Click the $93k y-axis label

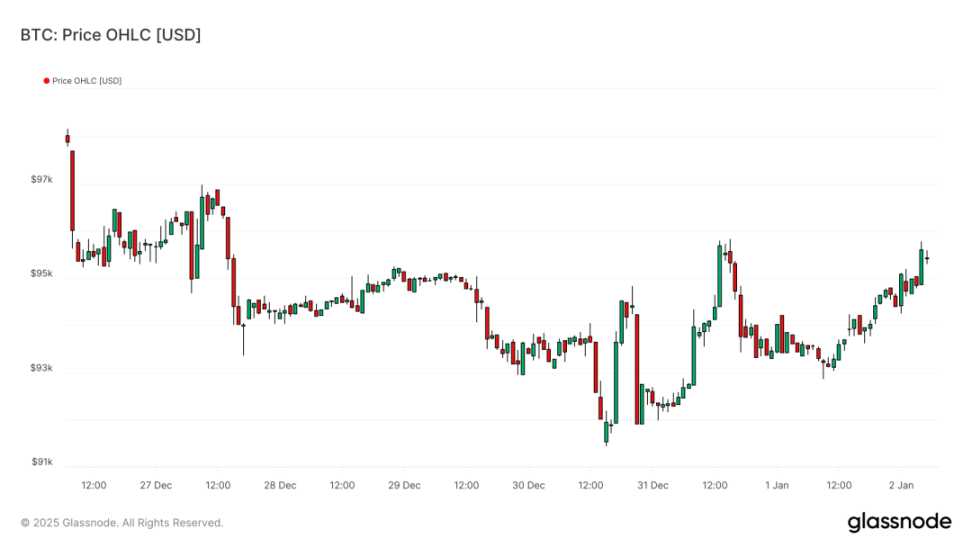click(42, 368)
